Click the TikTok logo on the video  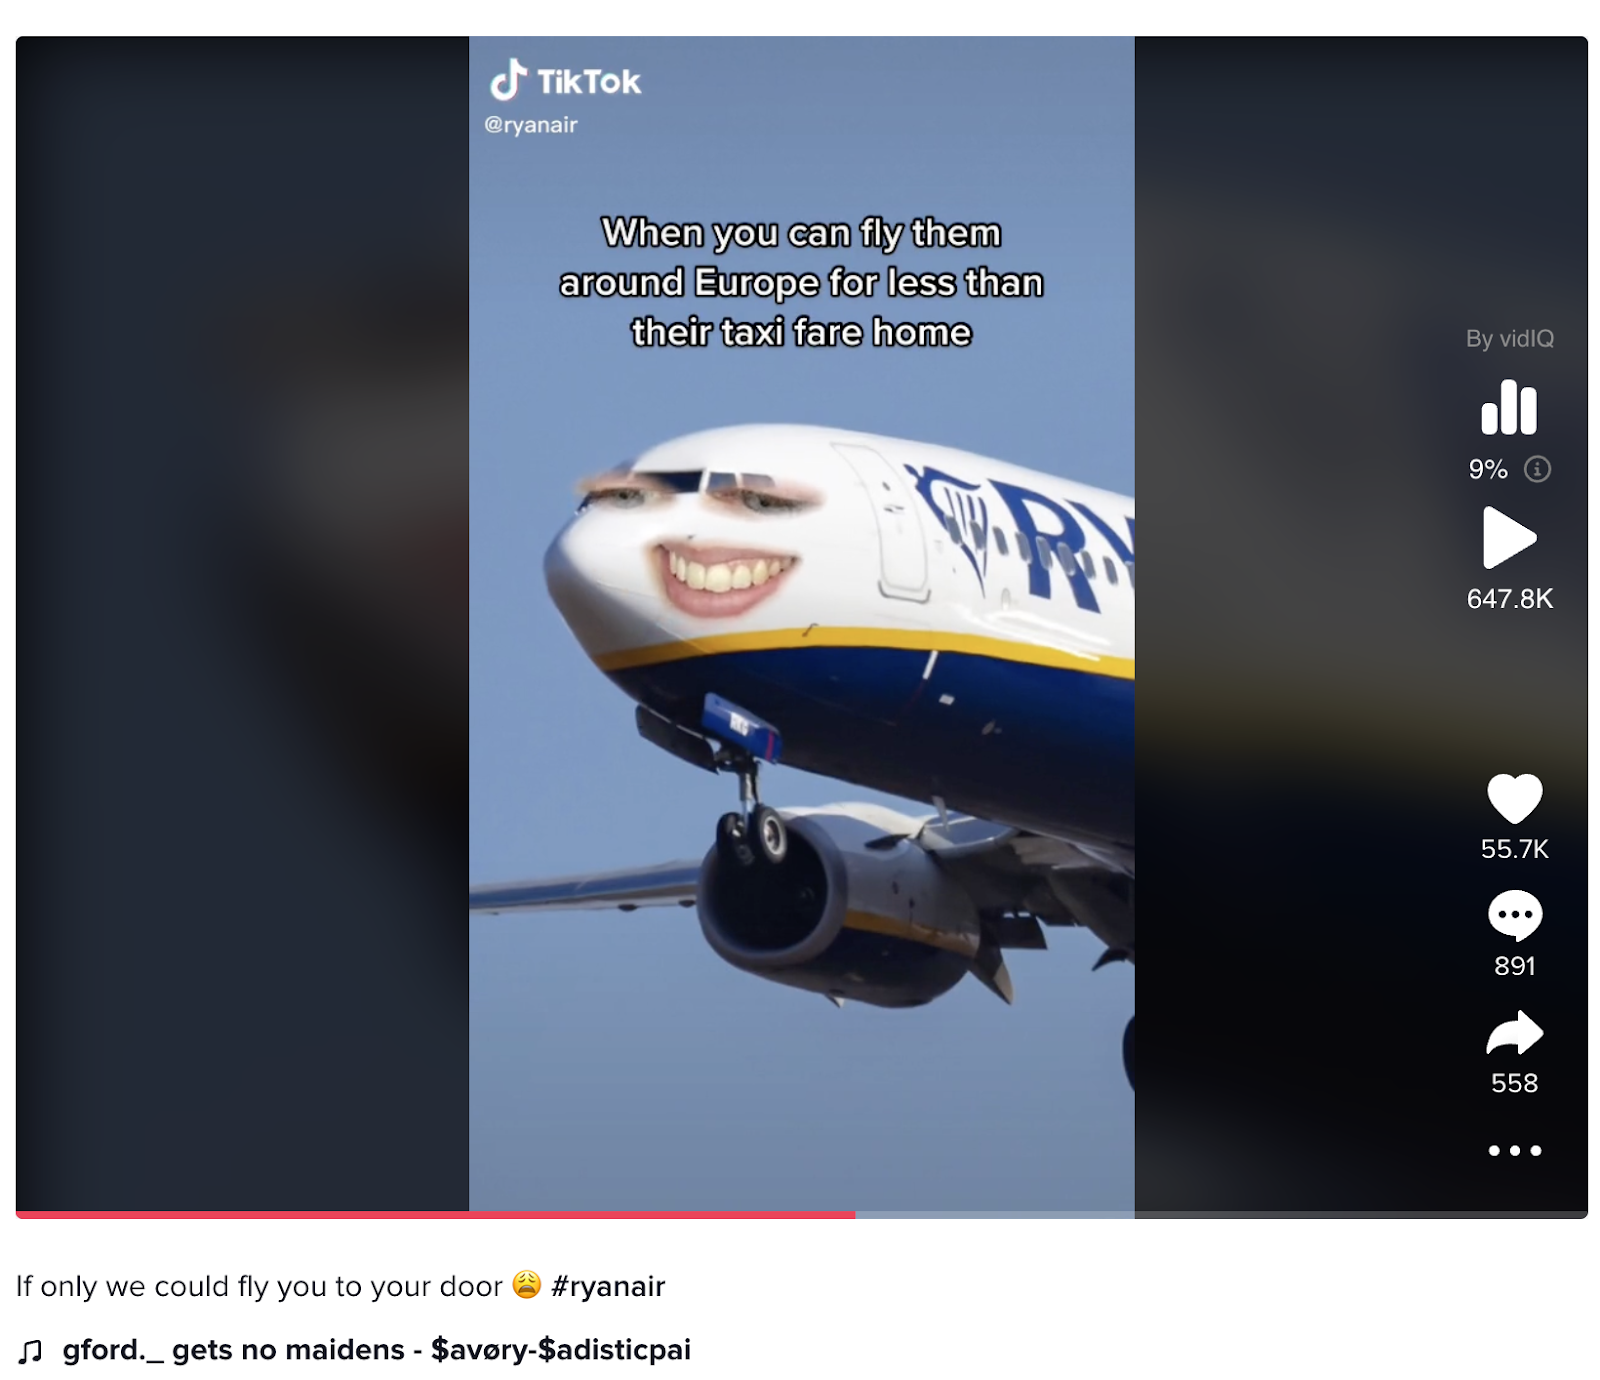(565, 81)
